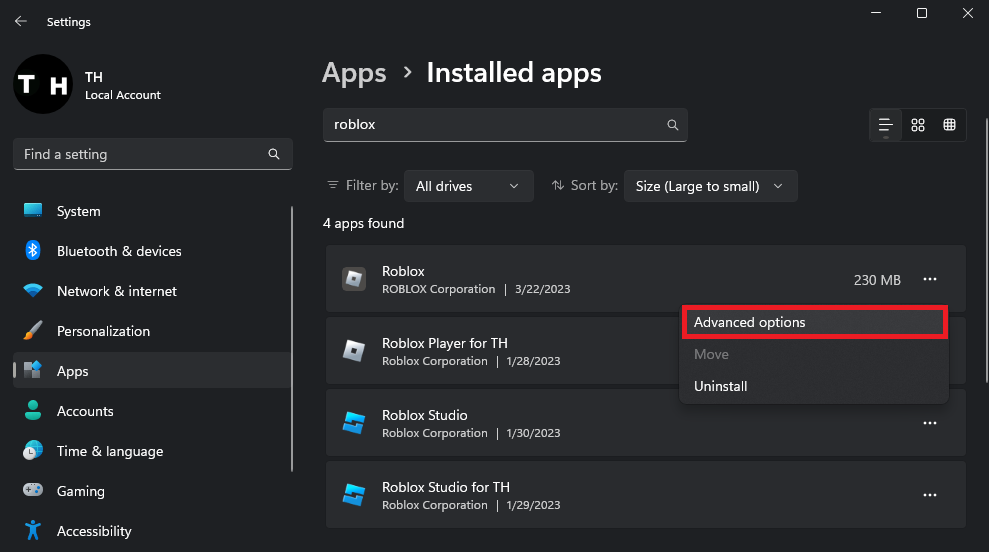This screenshot has width=989, height=552.
Task: Click the TH Local Account profile avatar
Action: [x=42, y=84]
